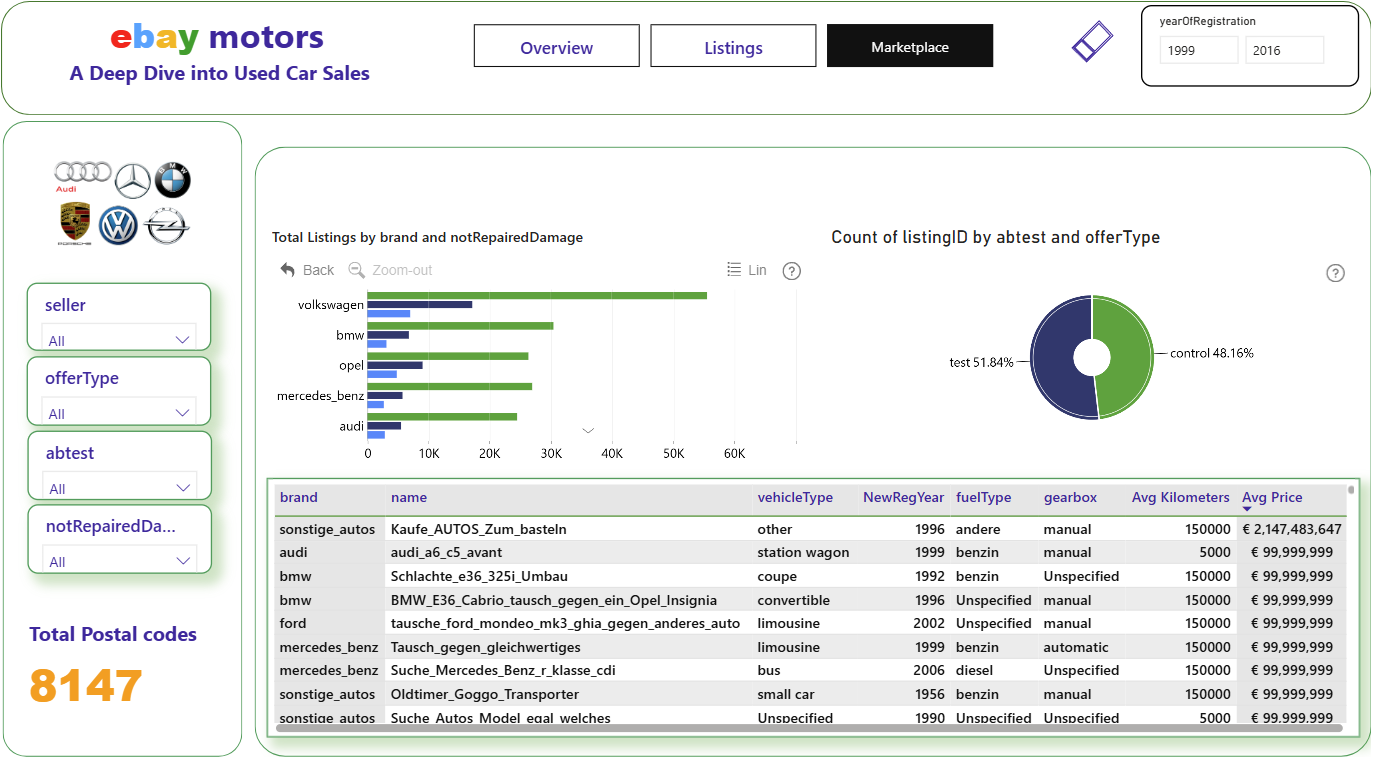Click the donut chart help icon
Screen dimensions: 1374x757
point(1335,273)
